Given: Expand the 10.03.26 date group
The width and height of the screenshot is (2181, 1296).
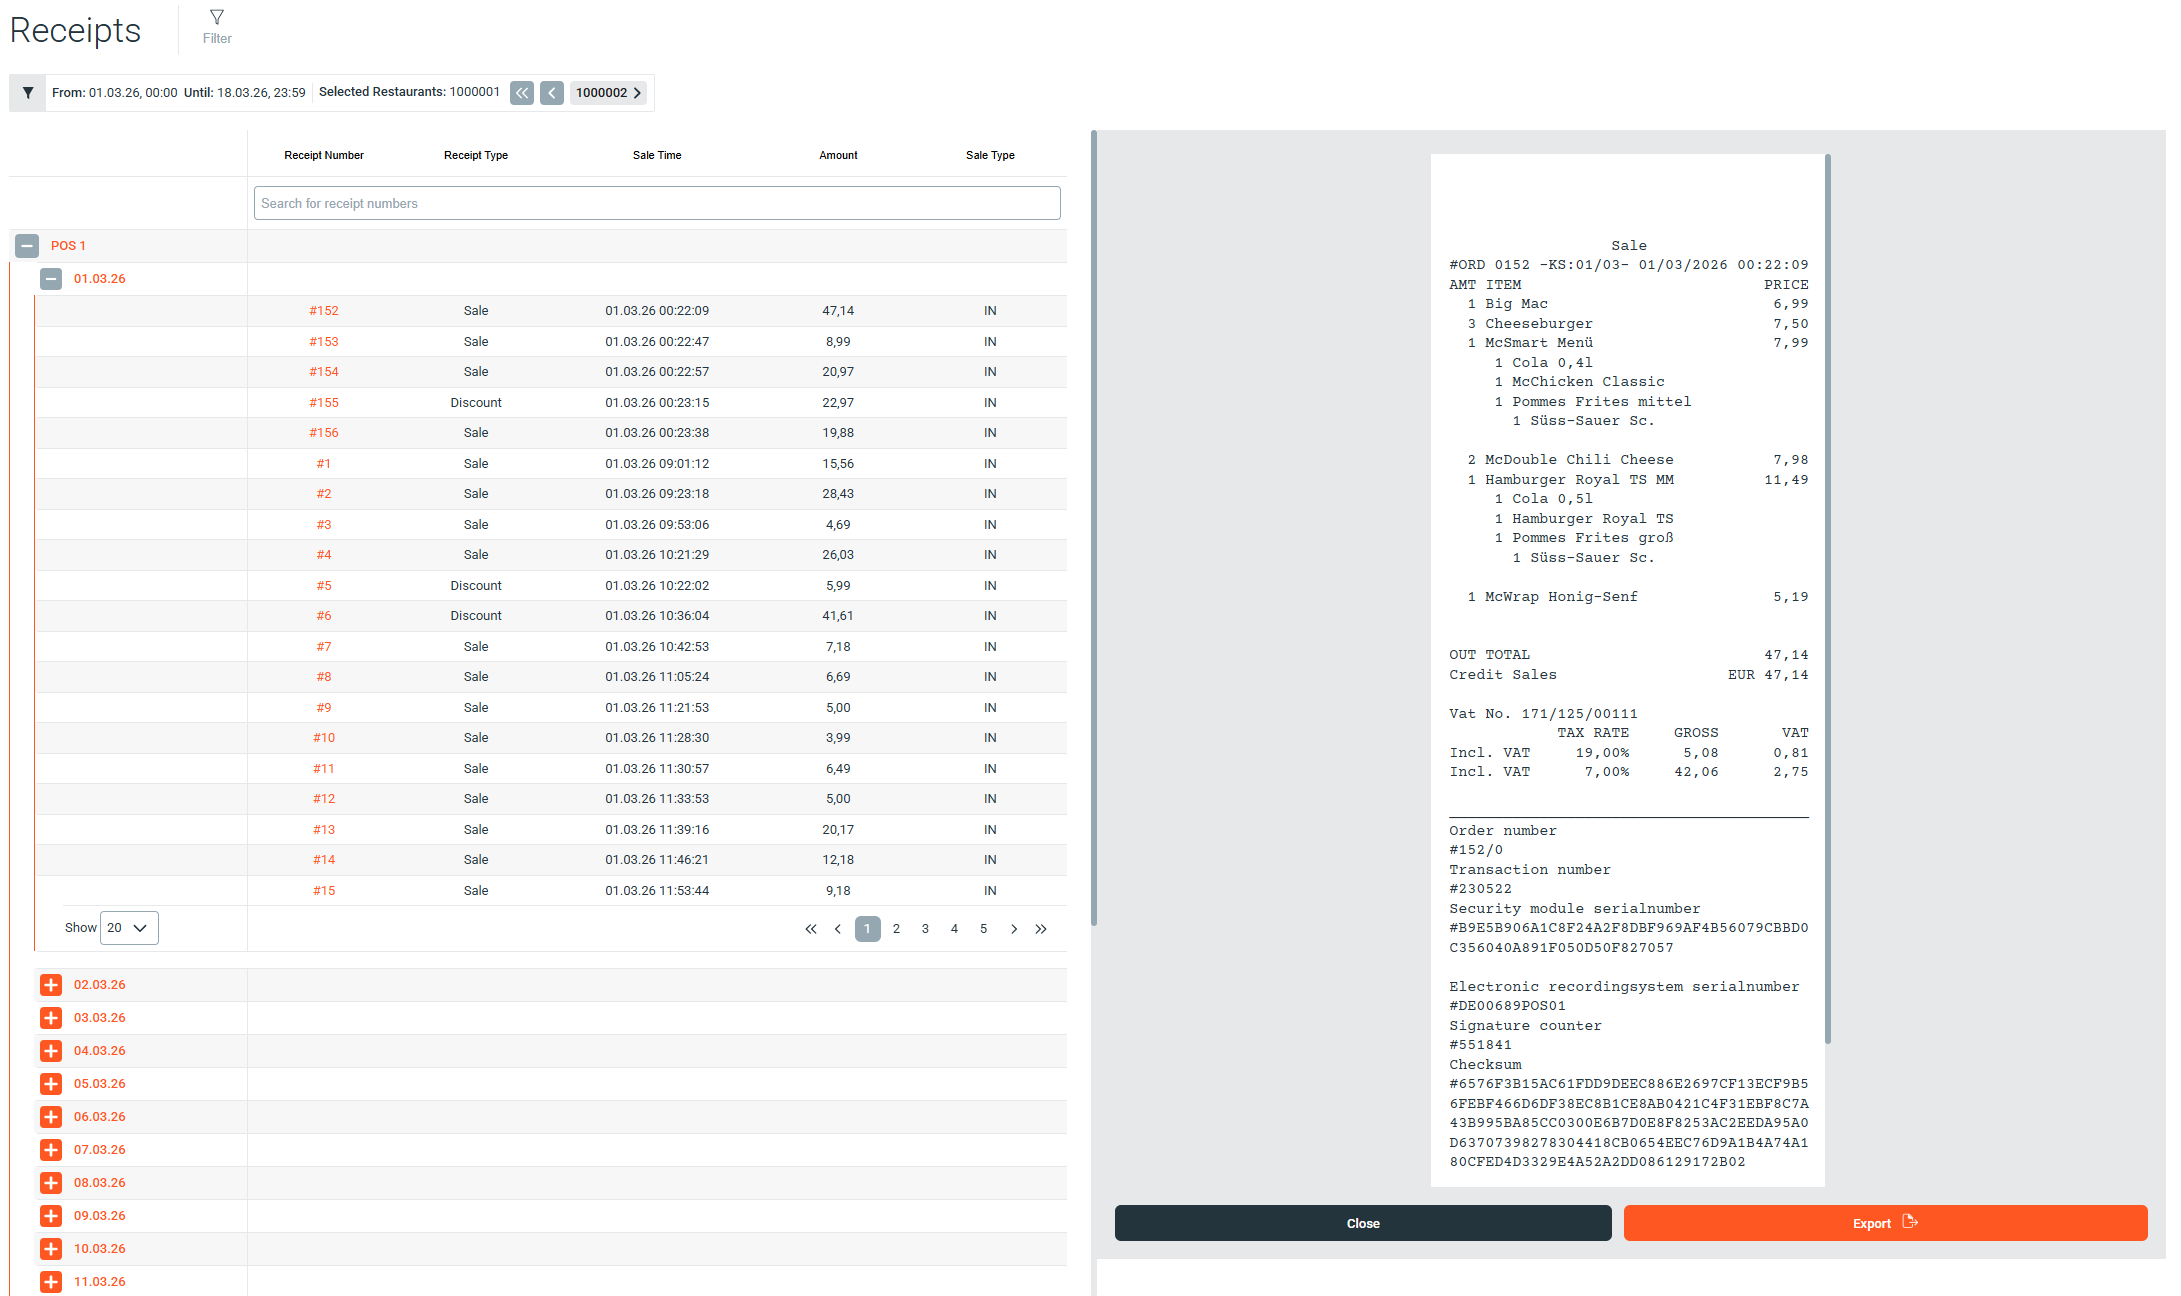Looking at the screenshot, I should pos(51,1249).
